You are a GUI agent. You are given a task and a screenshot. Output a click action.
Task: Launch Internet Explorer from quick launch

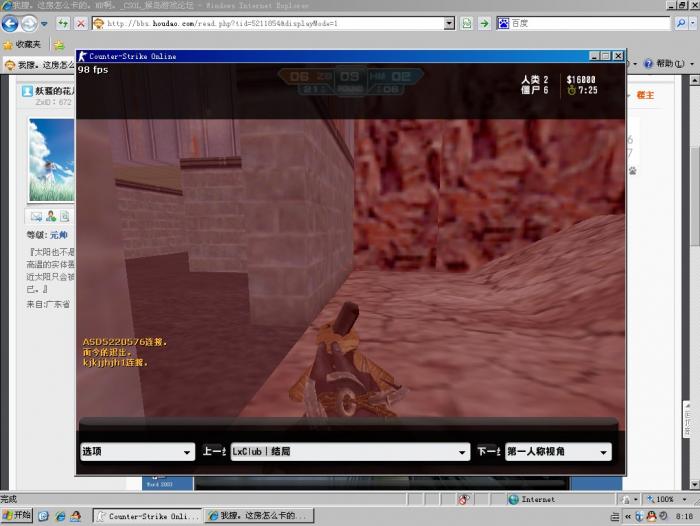pyautogui.click(x=60, y=516)
